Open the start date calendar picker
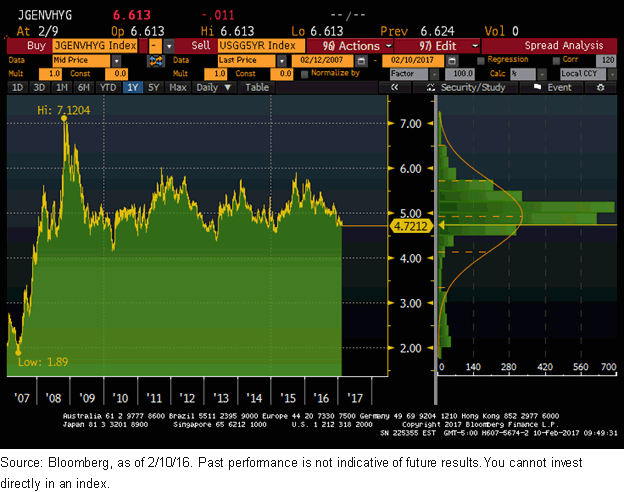624x492 pixels. point(361,61)
